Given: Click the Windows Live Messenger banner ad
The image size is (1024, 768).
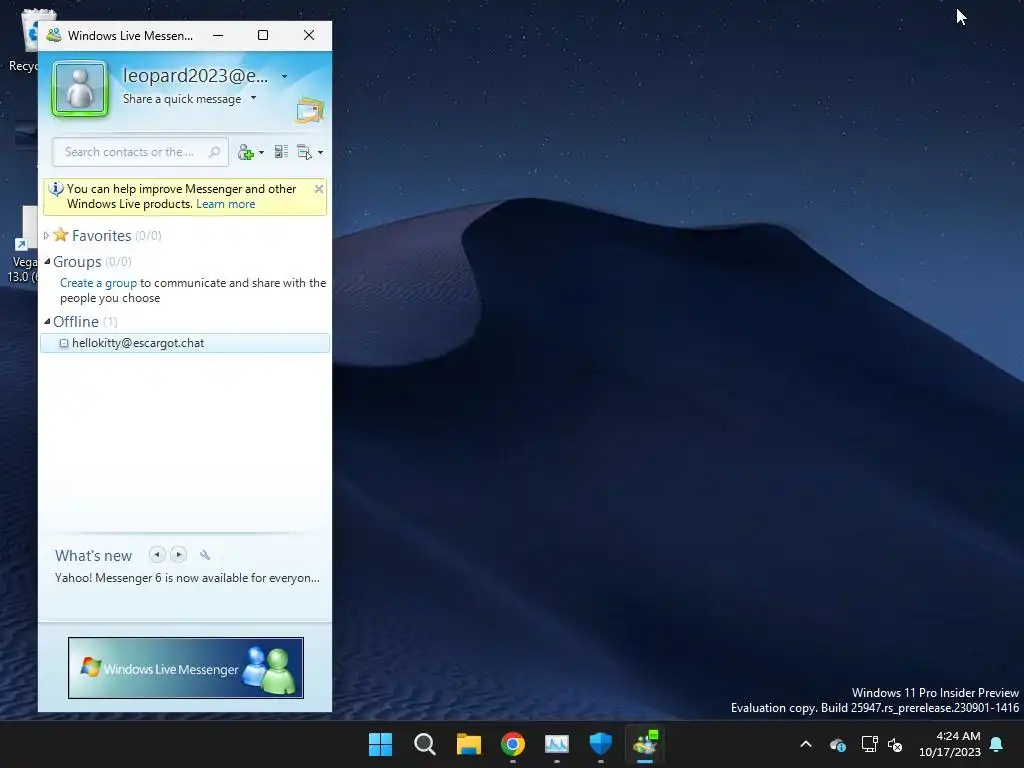Looking at the screenshot, I should (185, 668).
